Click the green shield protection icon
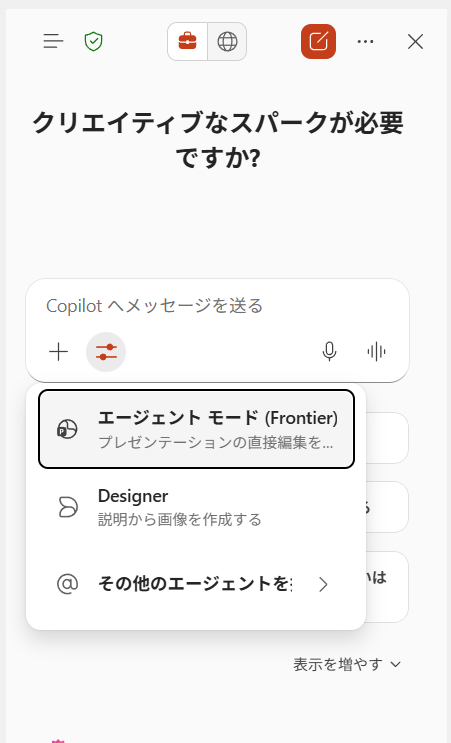Viewport: 451px width, 743px height. (93, 42)
